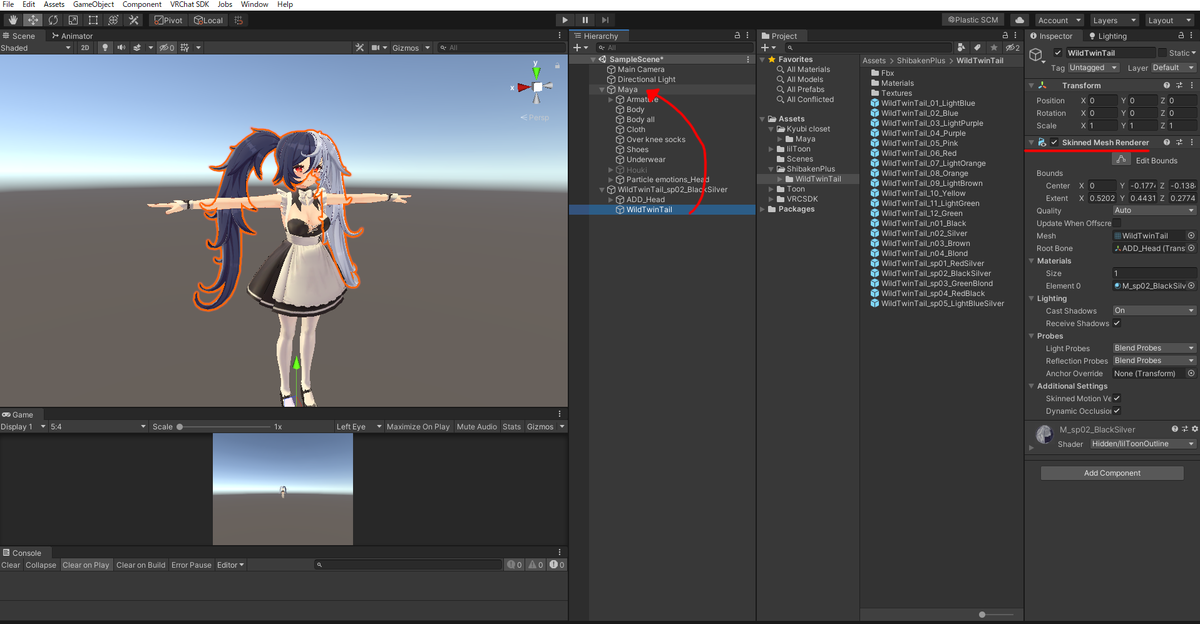The image size is (1200, 624).
Task: Select the combined Transform tool
Action: tap(113, 20)
